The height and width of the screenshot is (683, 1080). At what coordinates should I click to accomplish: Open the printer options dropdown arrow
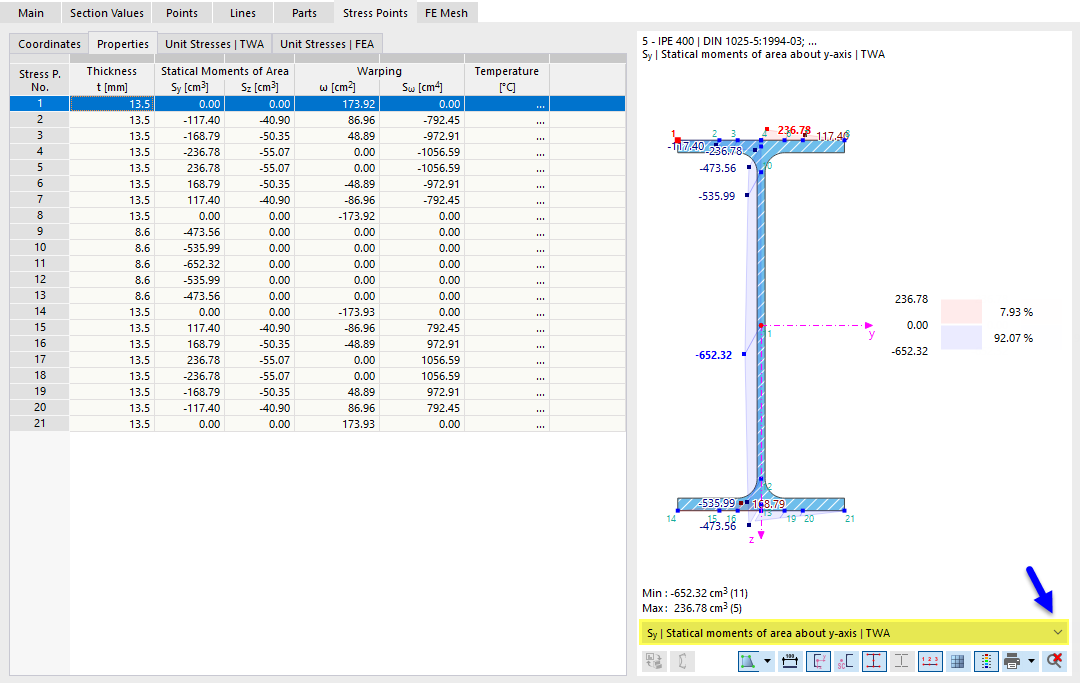1031,661
